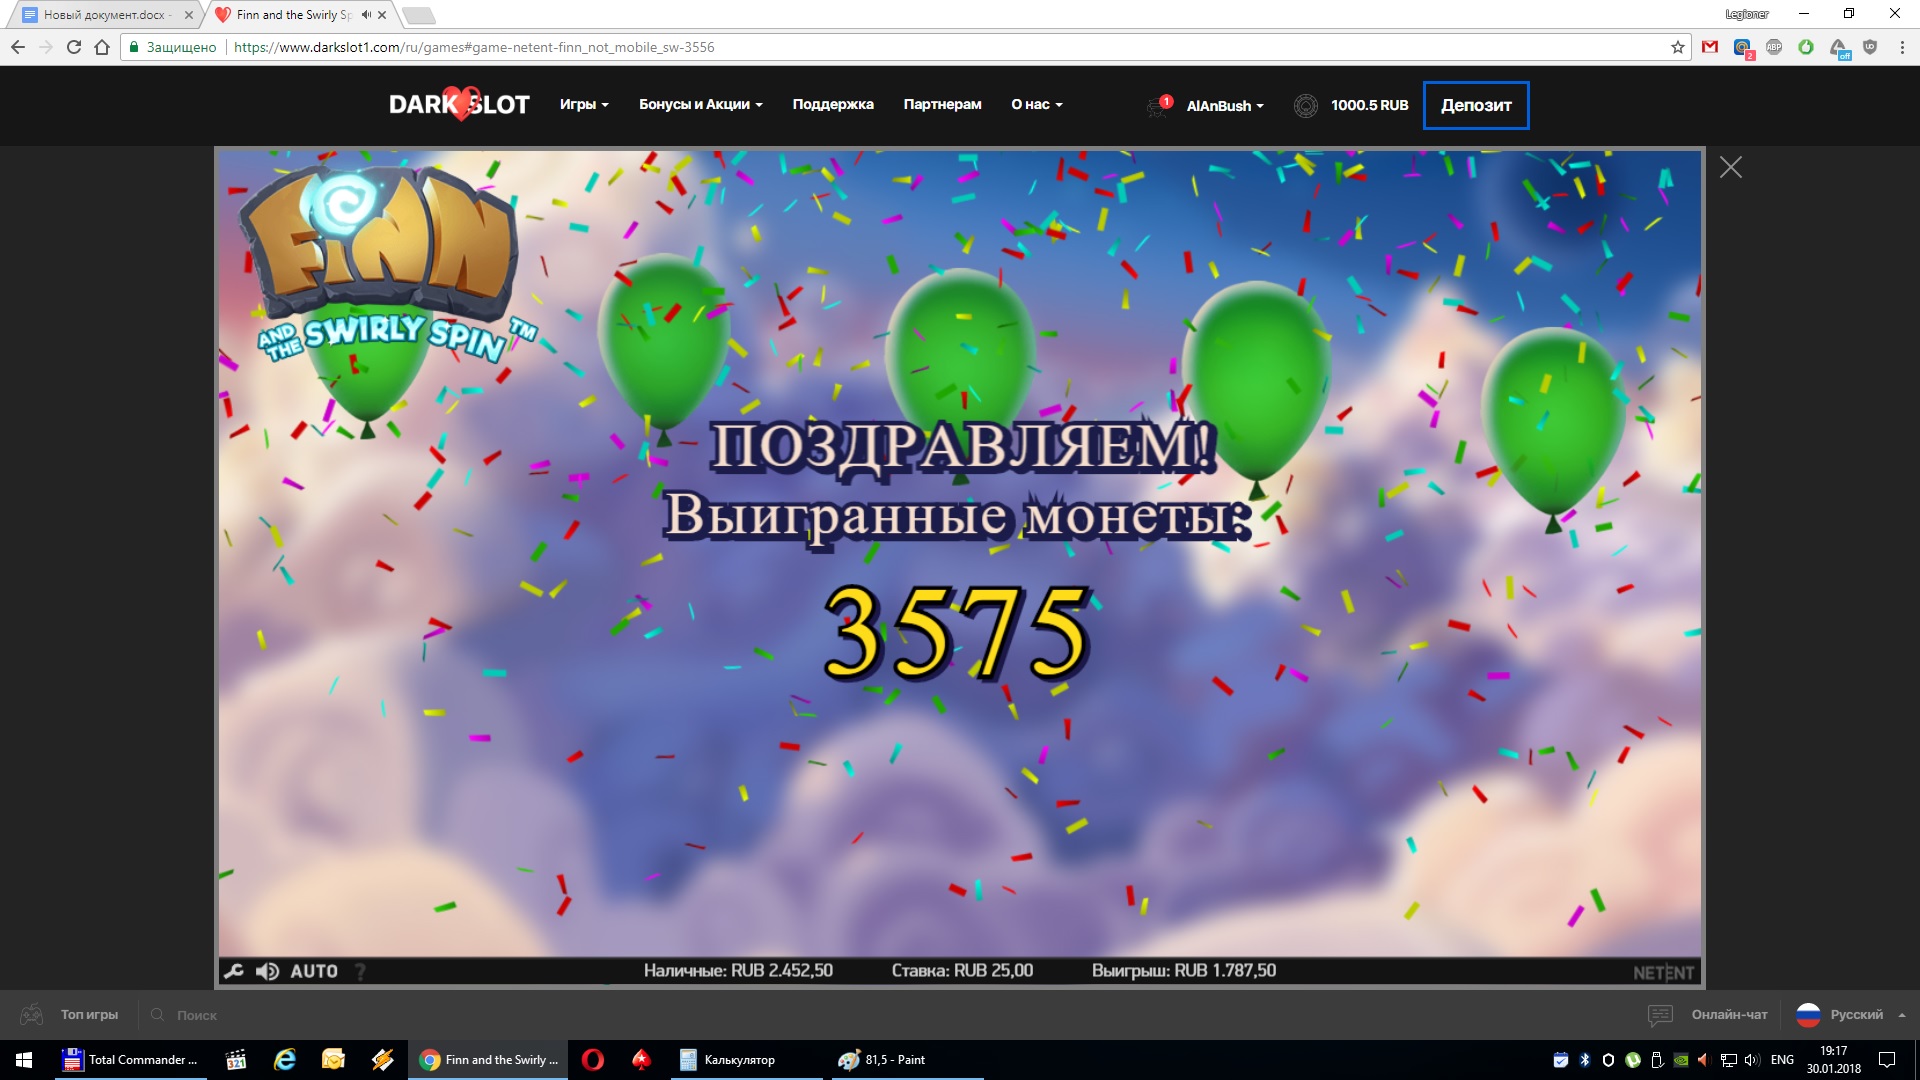Open NVIDIA tray icon
This screenshot has width=1920, height=1080.
1681,1060
